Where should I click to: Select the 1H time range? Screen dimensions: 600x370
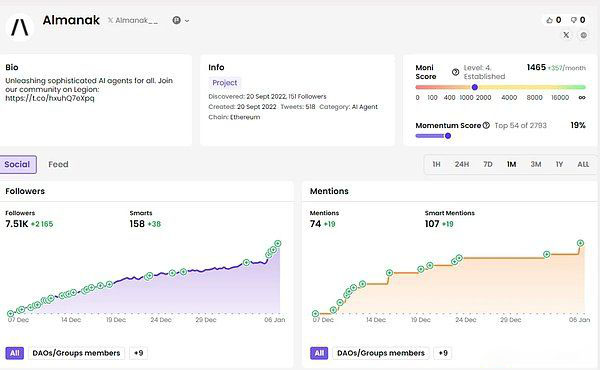[436, 165]
